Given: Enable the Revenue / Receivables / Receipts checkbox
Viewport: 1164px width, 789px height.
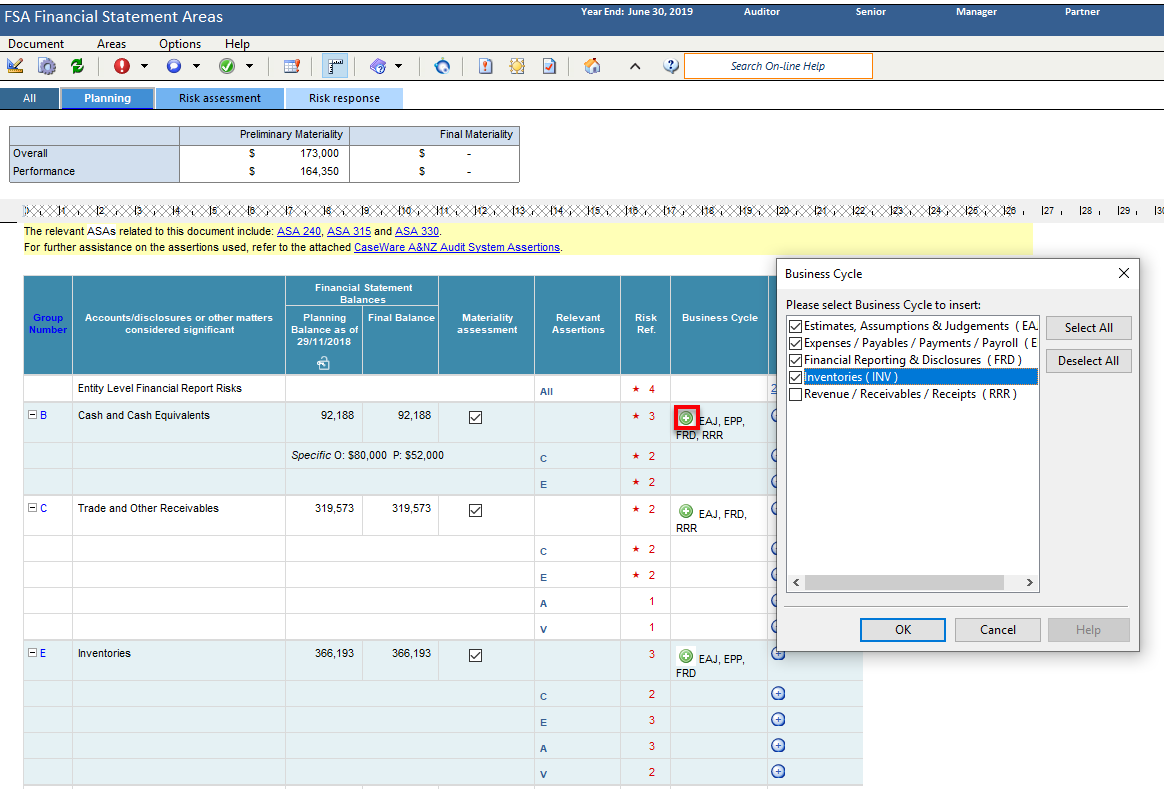Looking at the screenshot, I should pyautogui.click(x=795, y=394).
